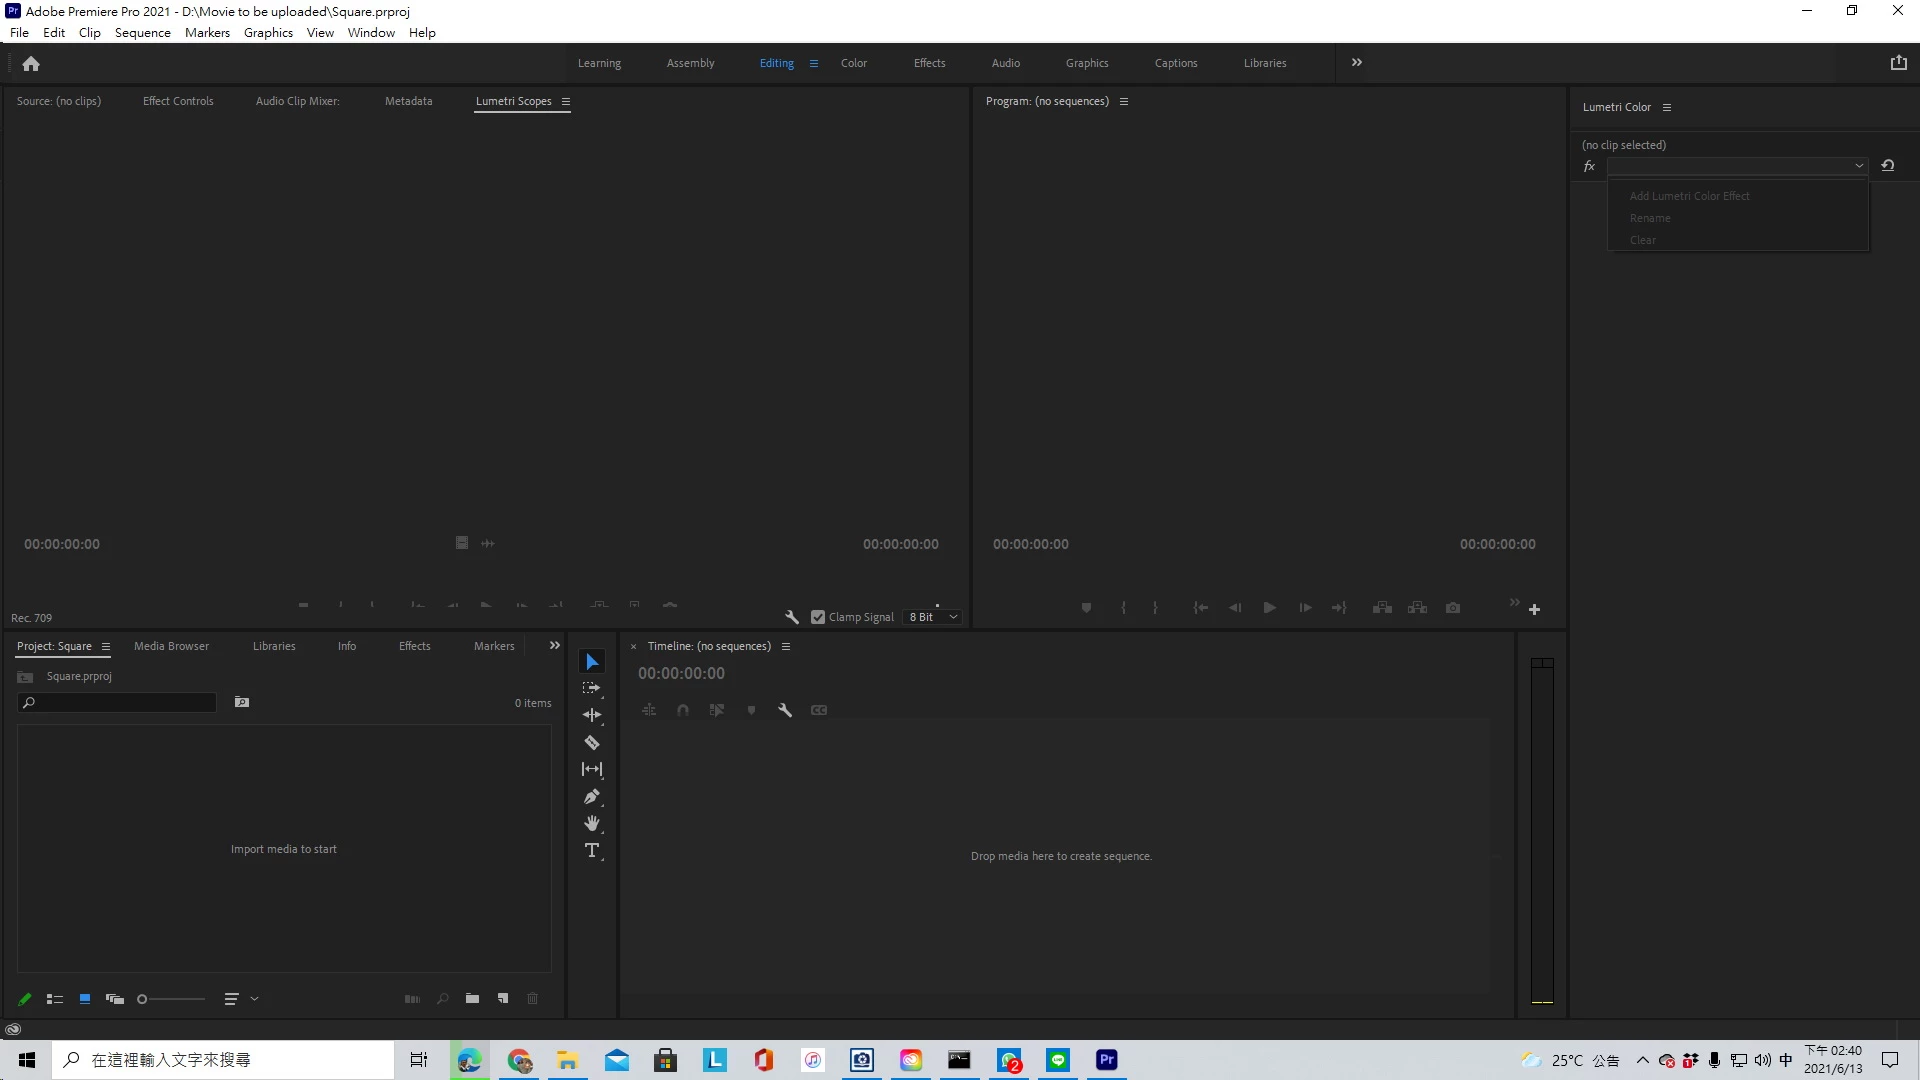Open the Sequence menu
This screenshot has height=1080, width=1920.
coord(142,33)
